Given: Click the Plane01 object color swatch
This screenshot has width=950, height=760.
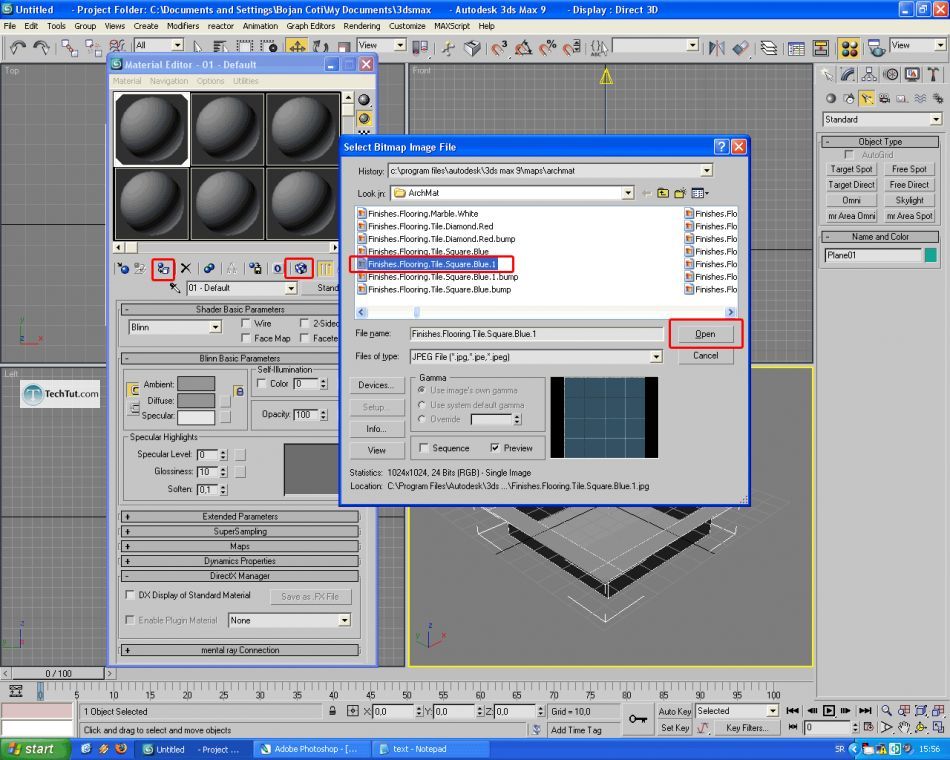Looking at the screenshot, I should click(x=931, y=255).
